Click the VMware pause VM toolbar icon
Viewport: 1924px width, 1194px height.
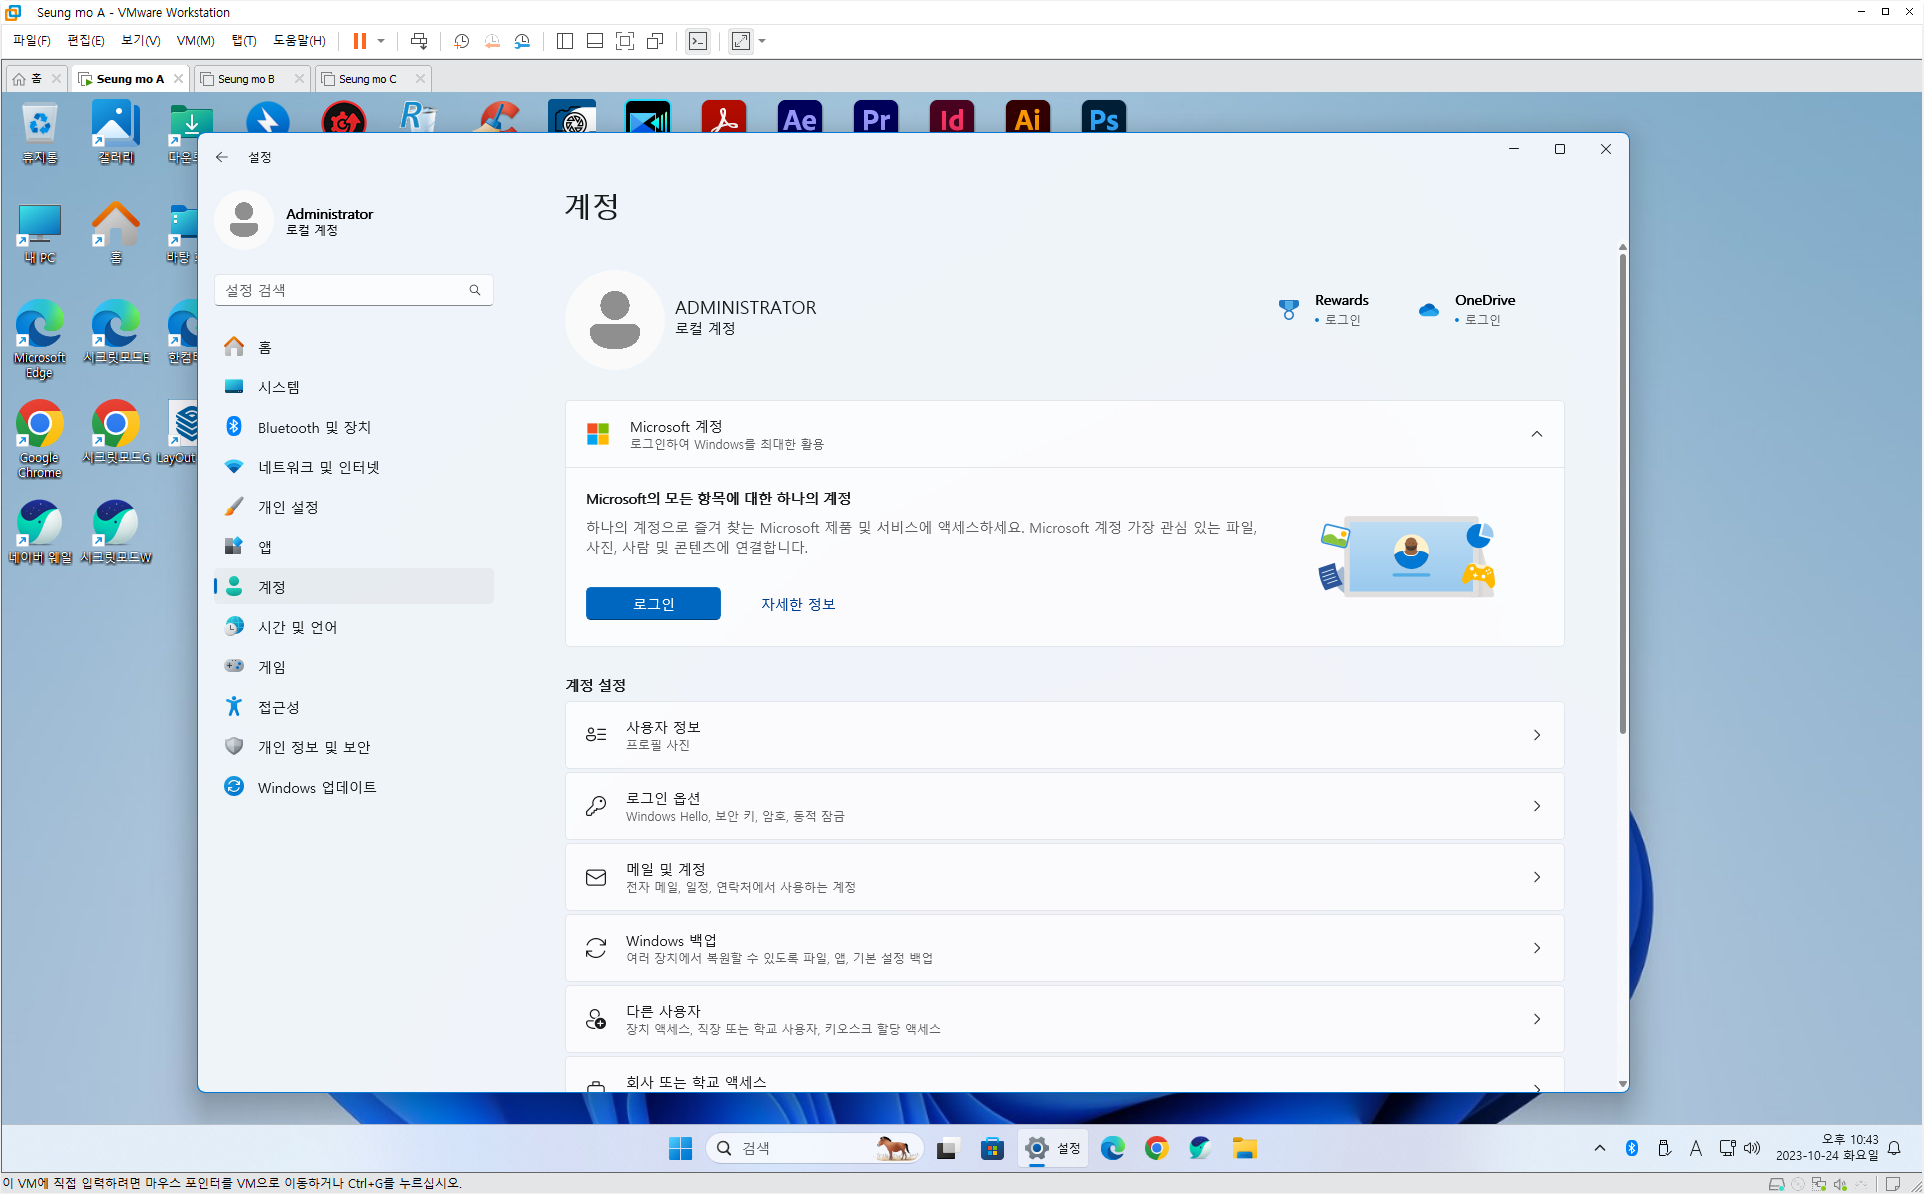[x=359, y=41]
